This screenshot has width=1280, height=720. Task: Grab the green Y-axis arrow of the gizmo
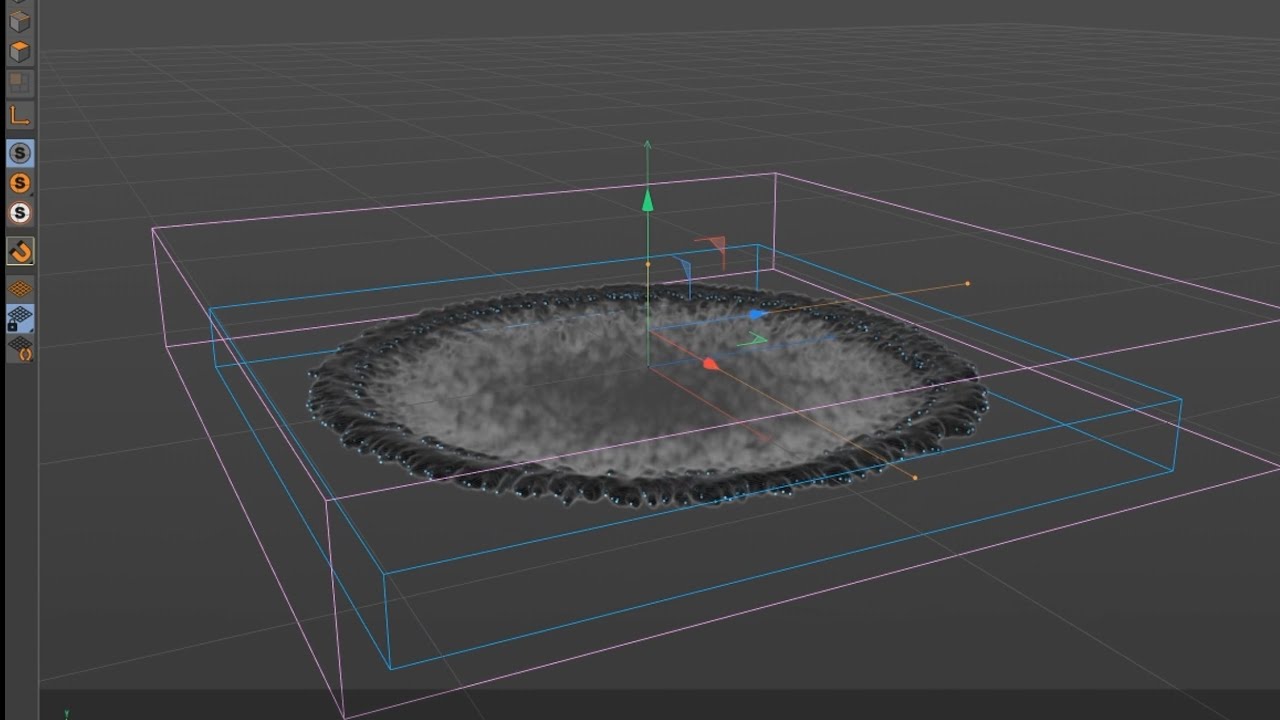click(x=648, y=200)
